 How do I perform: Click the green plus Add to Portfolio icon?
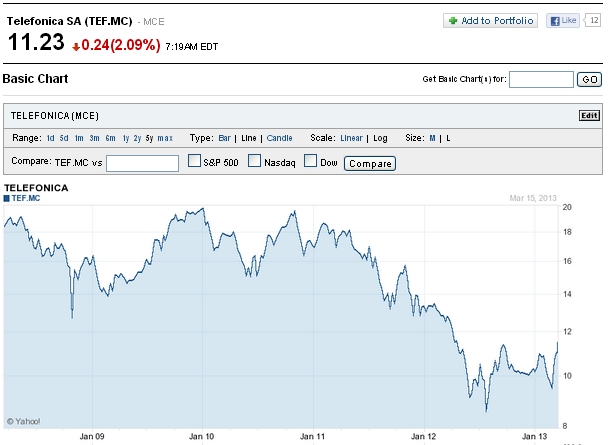coord(452,21)
